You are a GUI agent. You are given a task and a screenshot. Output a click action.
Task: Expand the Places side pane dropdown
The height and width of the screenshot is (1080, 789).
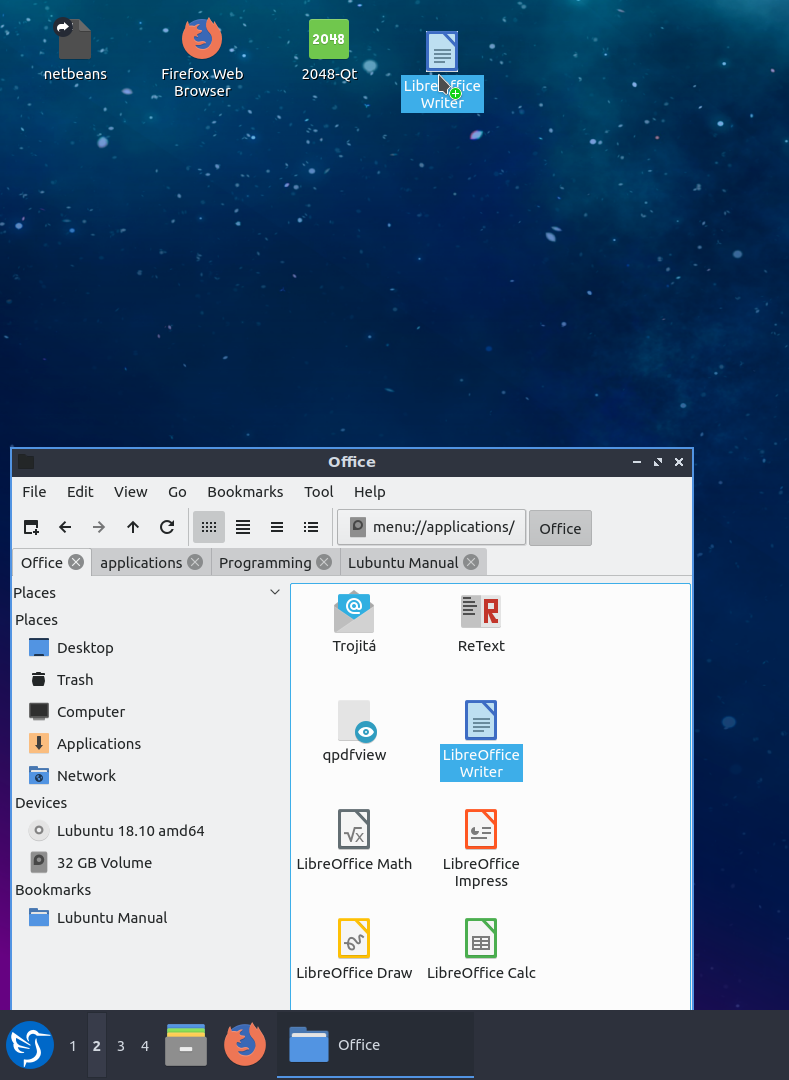coord(275,593)
